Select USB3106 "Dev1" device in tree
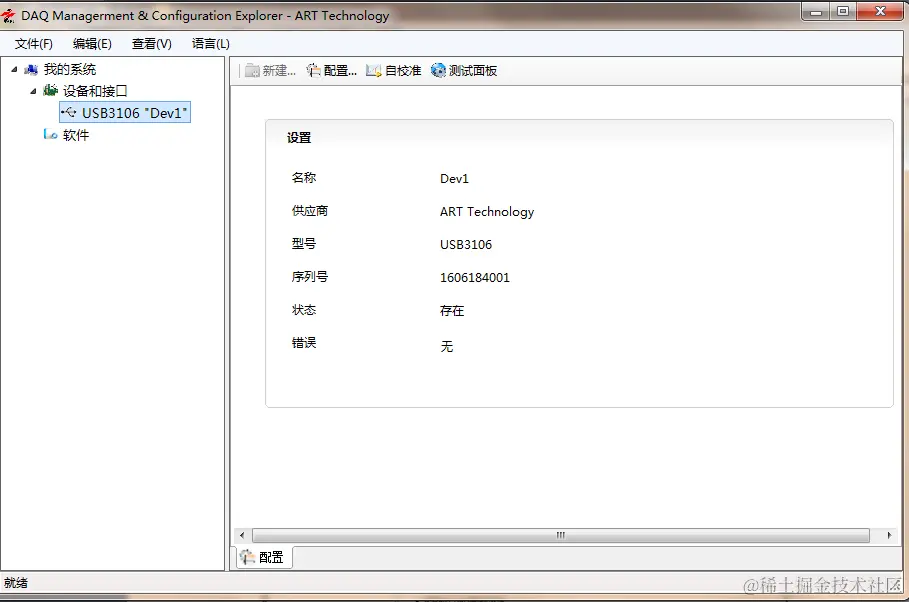Viewport: 909px width, 602px height. [x=125, y=113]
